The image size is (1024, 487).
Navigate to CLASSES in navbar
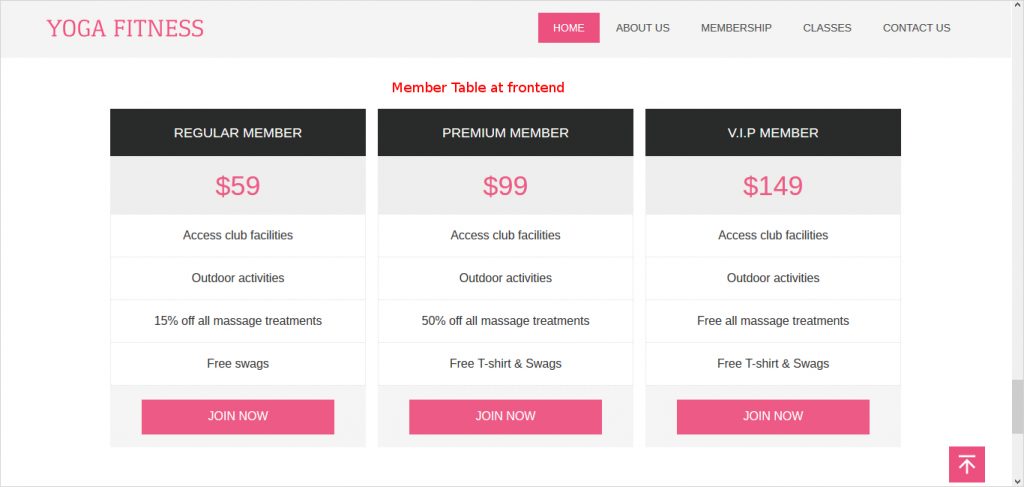point(827,28)
